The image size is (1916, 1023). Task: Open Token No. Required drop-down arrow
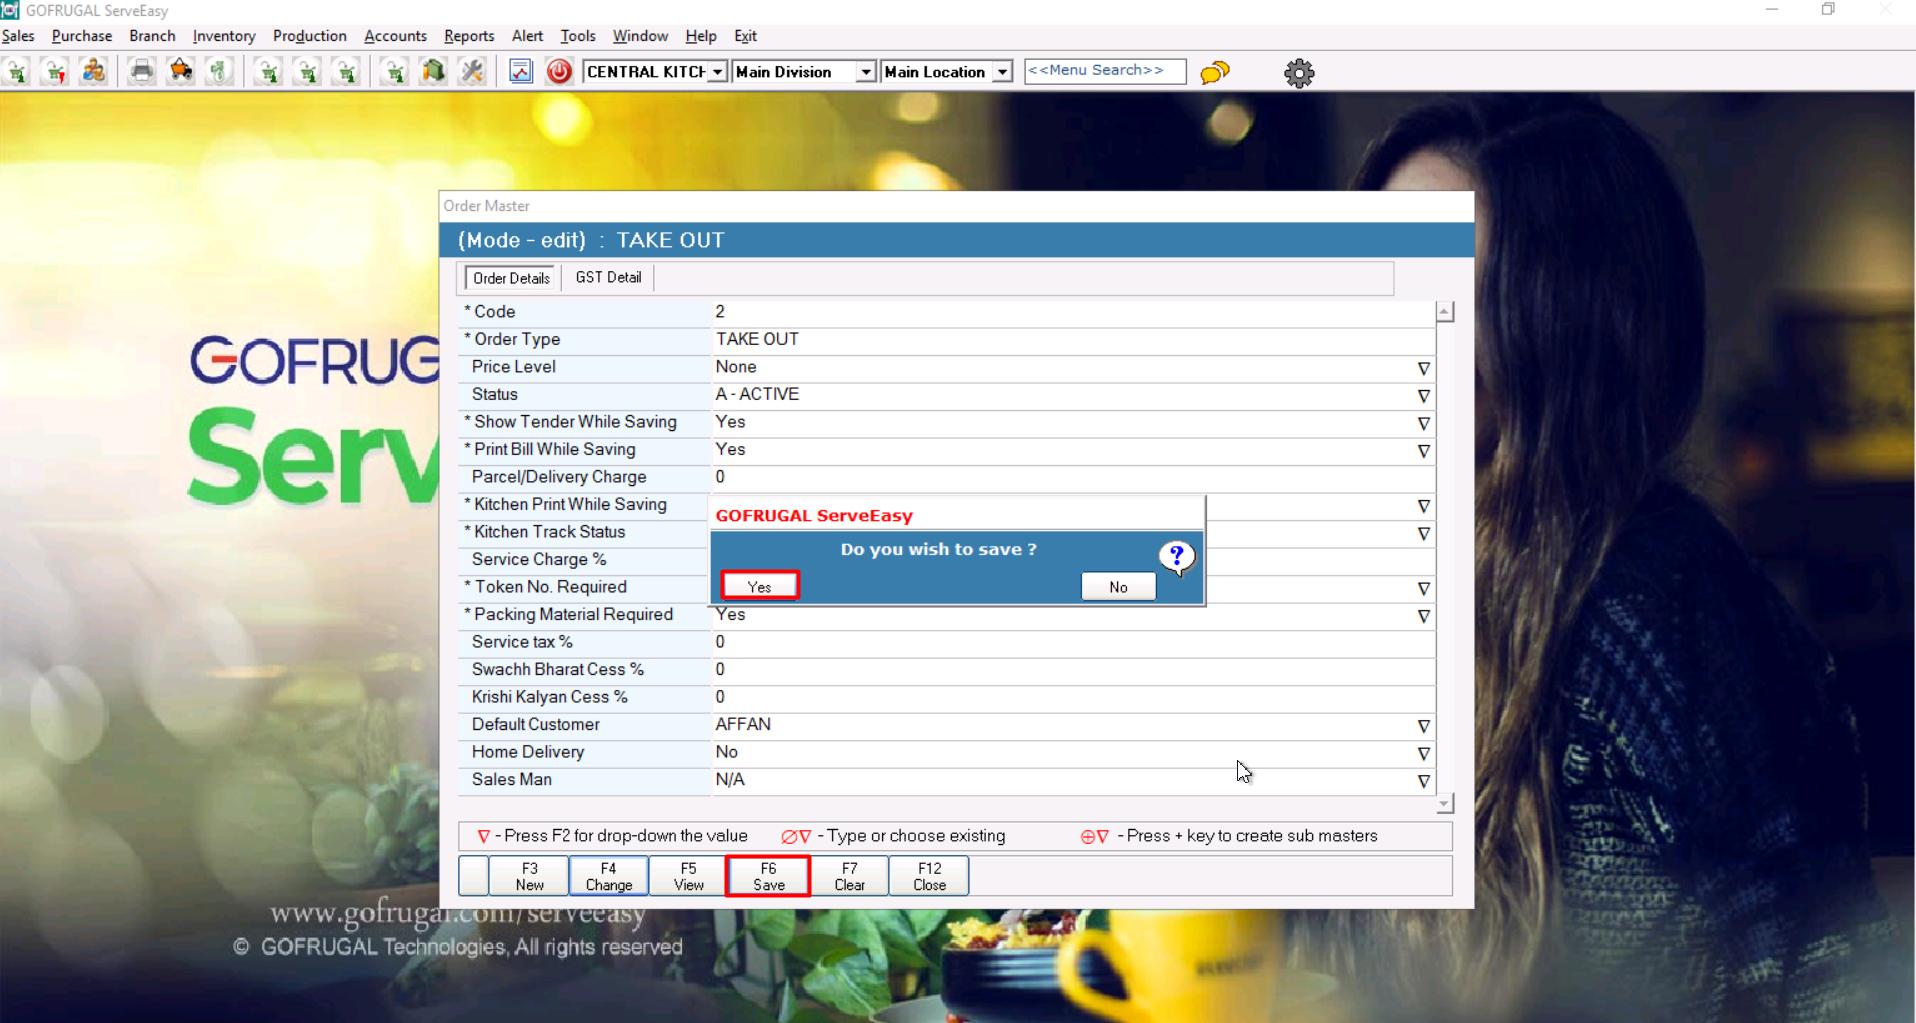[x=1423, y=588]
